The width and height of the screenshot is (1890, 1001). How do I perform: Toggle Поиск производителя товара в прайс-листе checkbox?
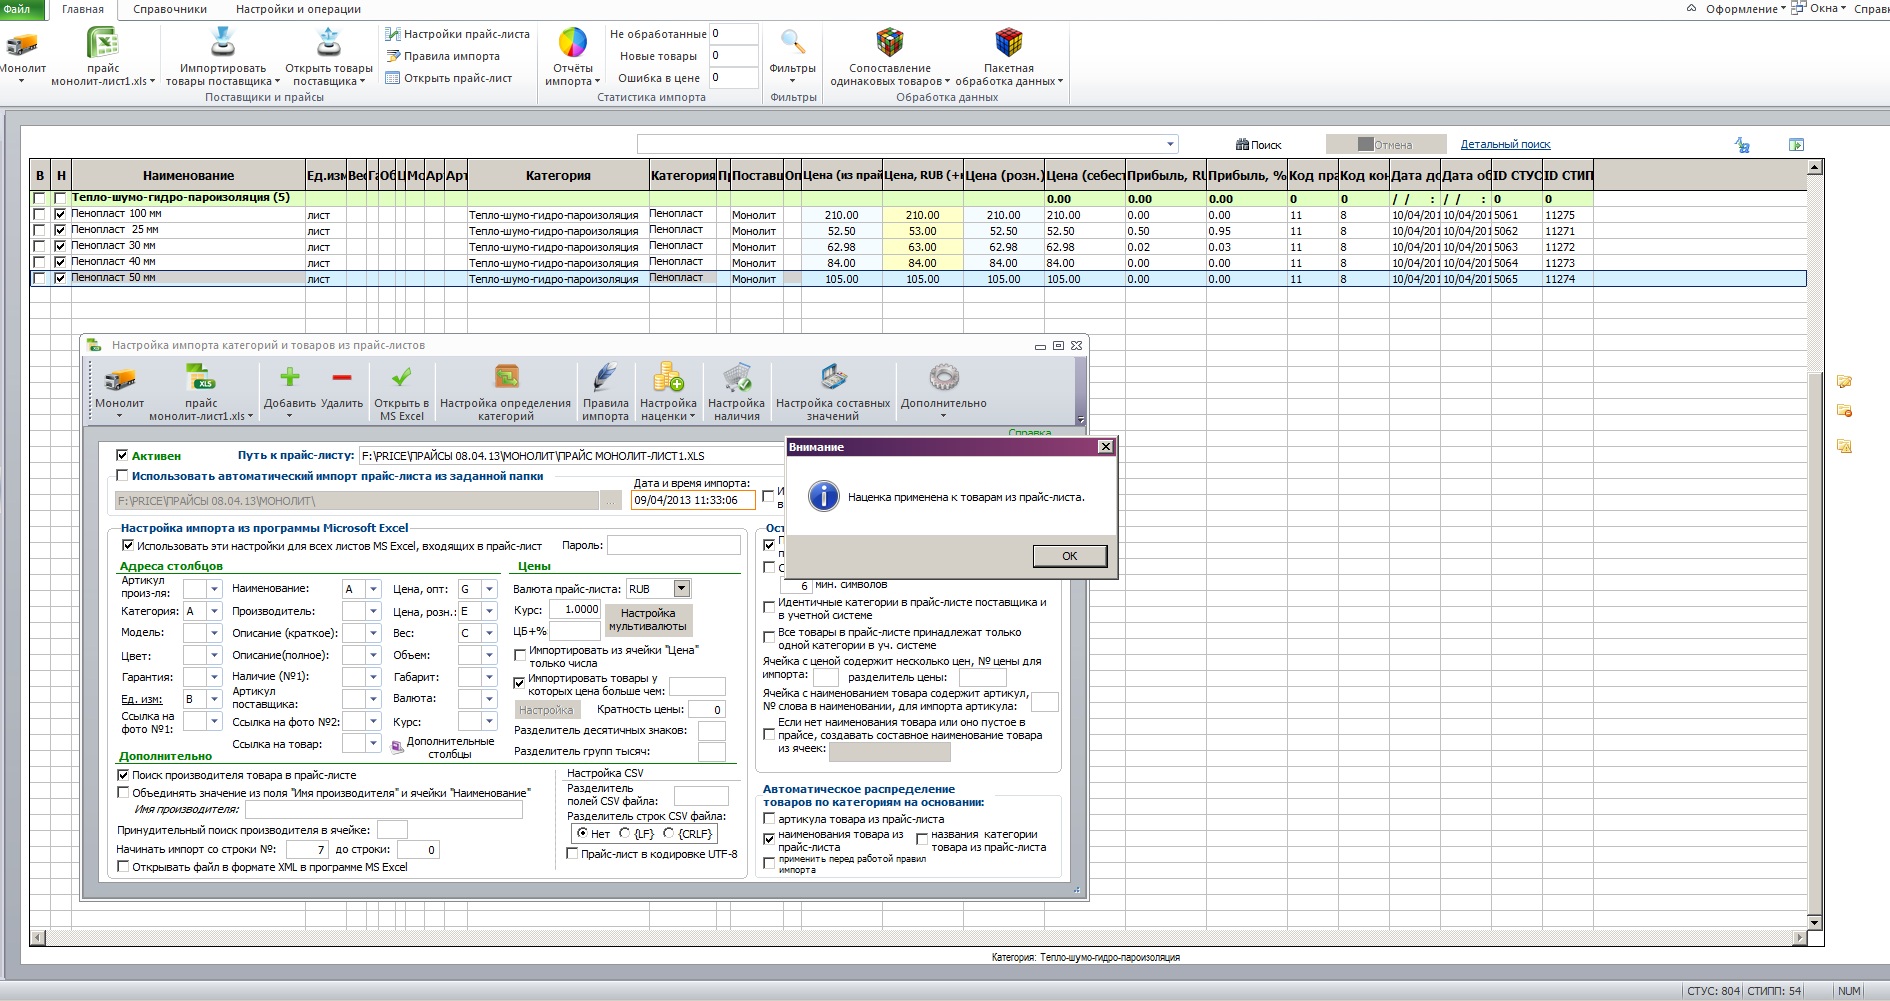tap(123, 775)
